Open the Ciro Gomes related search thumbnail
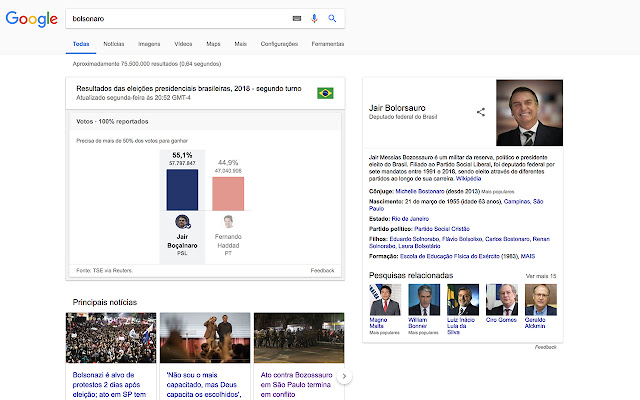 tap(502, 300)
